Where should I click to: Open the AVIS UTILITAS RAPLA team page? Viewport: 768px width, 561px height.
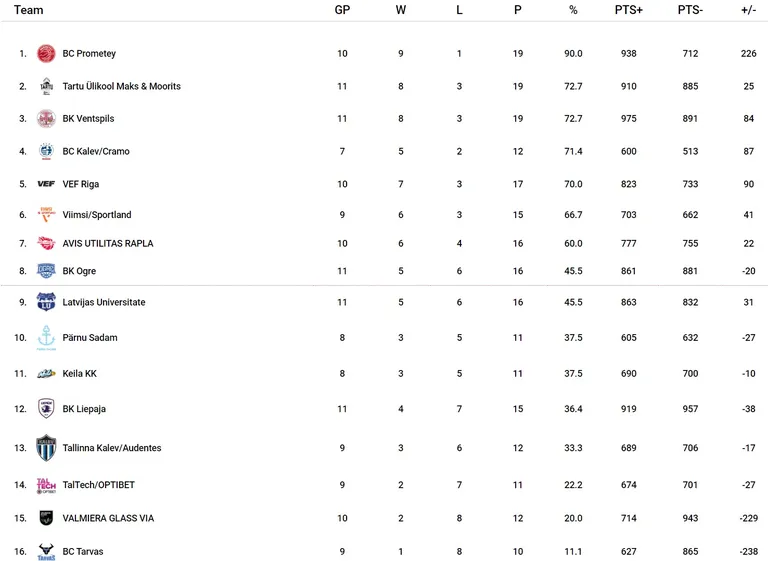pyautogui.click(x=108, y=244)
